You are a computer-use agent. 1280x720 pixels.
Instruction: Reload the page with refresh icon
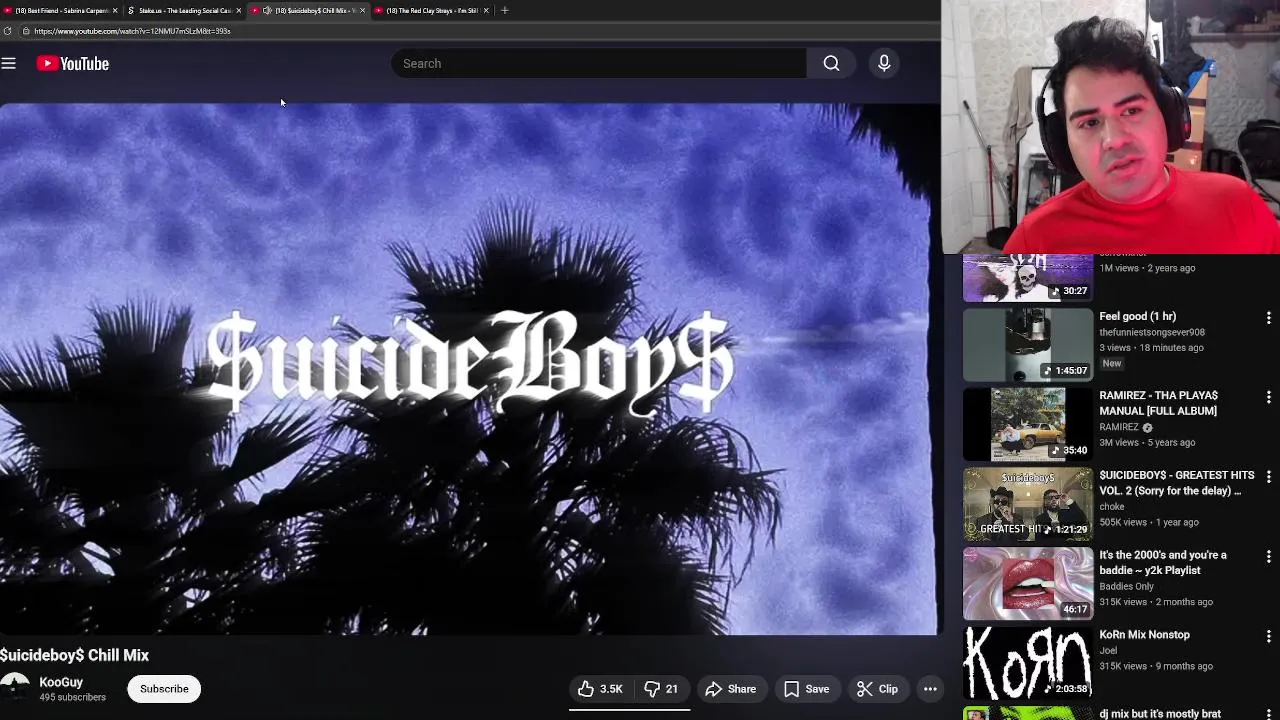(x=7, y=31)
